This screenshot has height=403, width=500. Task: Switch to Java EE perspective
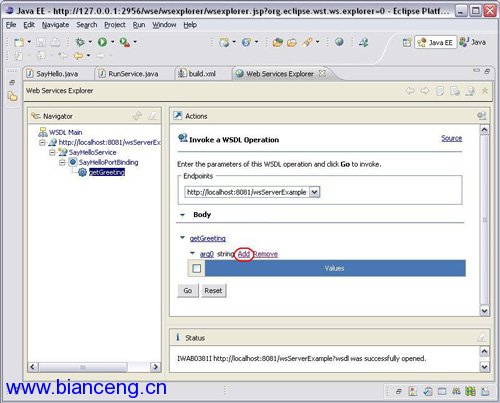[436, 42]
